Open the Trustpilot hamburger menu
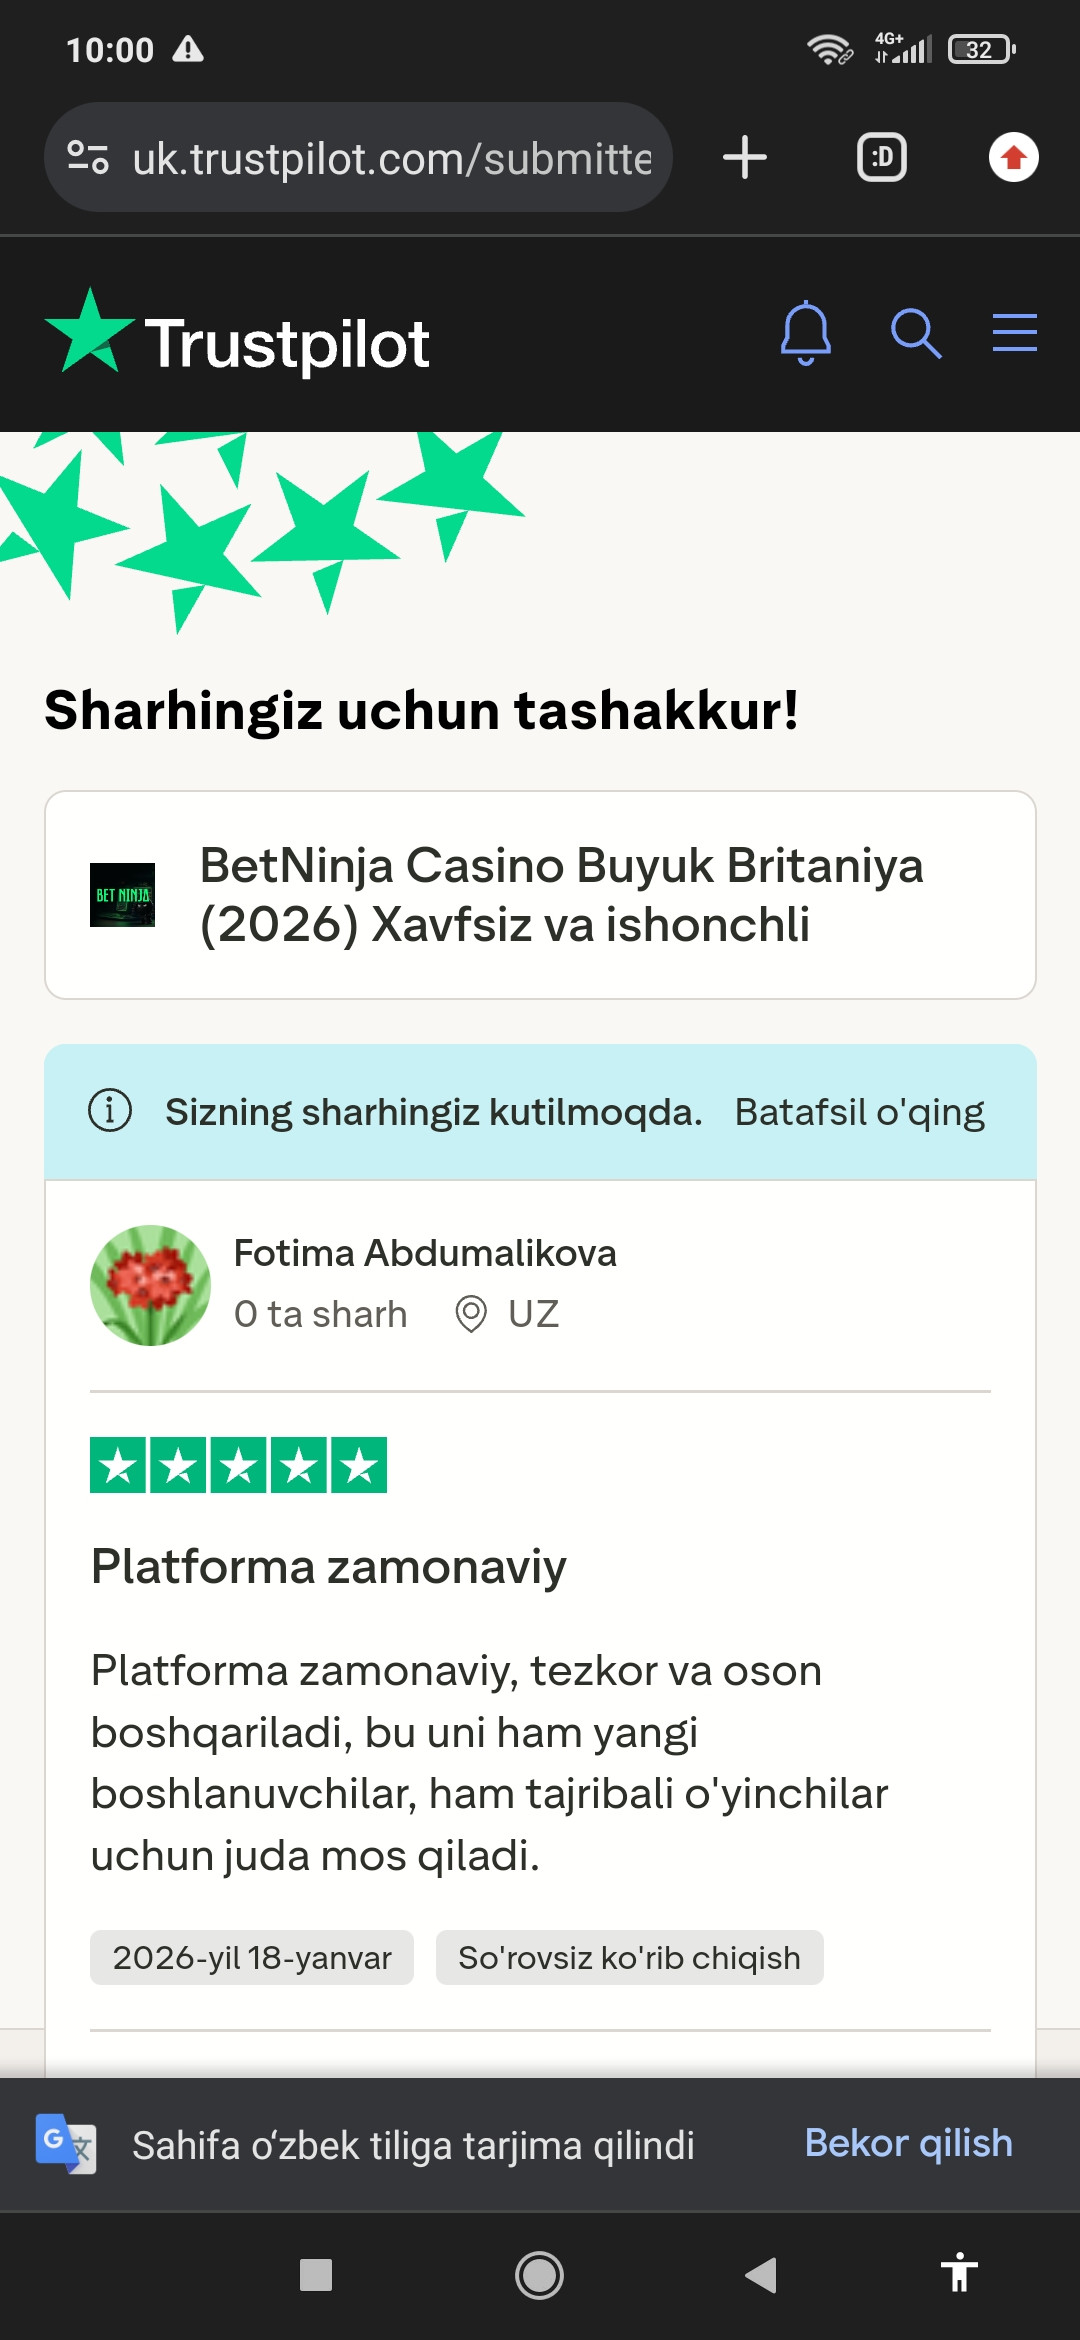Image resolution: width=1080 pixels, height=2340 pixels. (x=1014, y=332)
